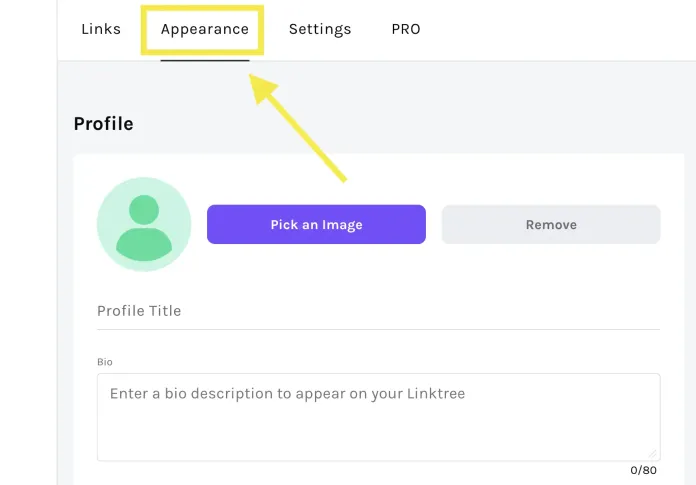
Task: Click the Profile section heading
Action: click(103, 124)
